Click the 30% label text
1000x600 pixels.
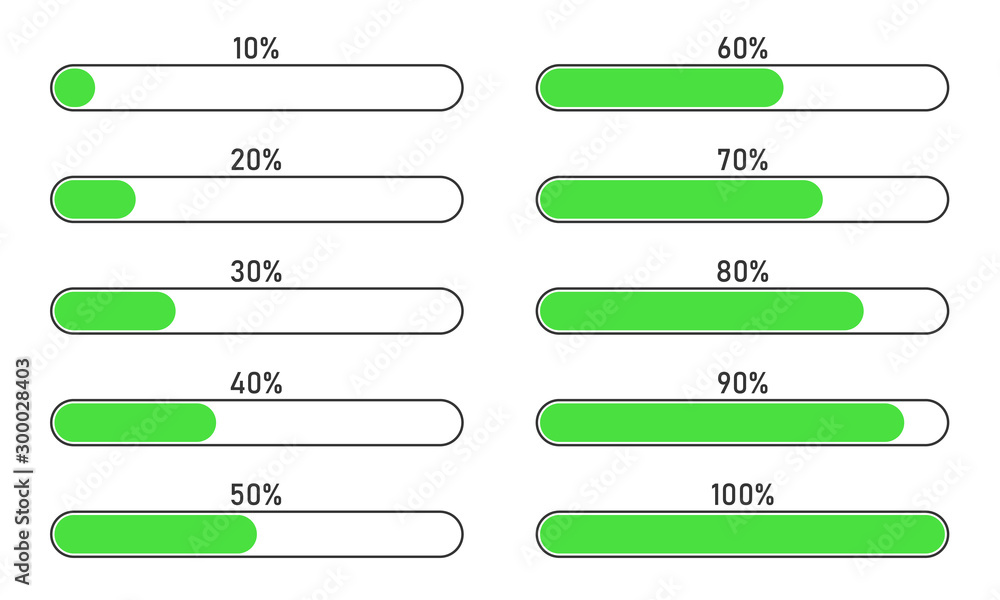point(256,272)
